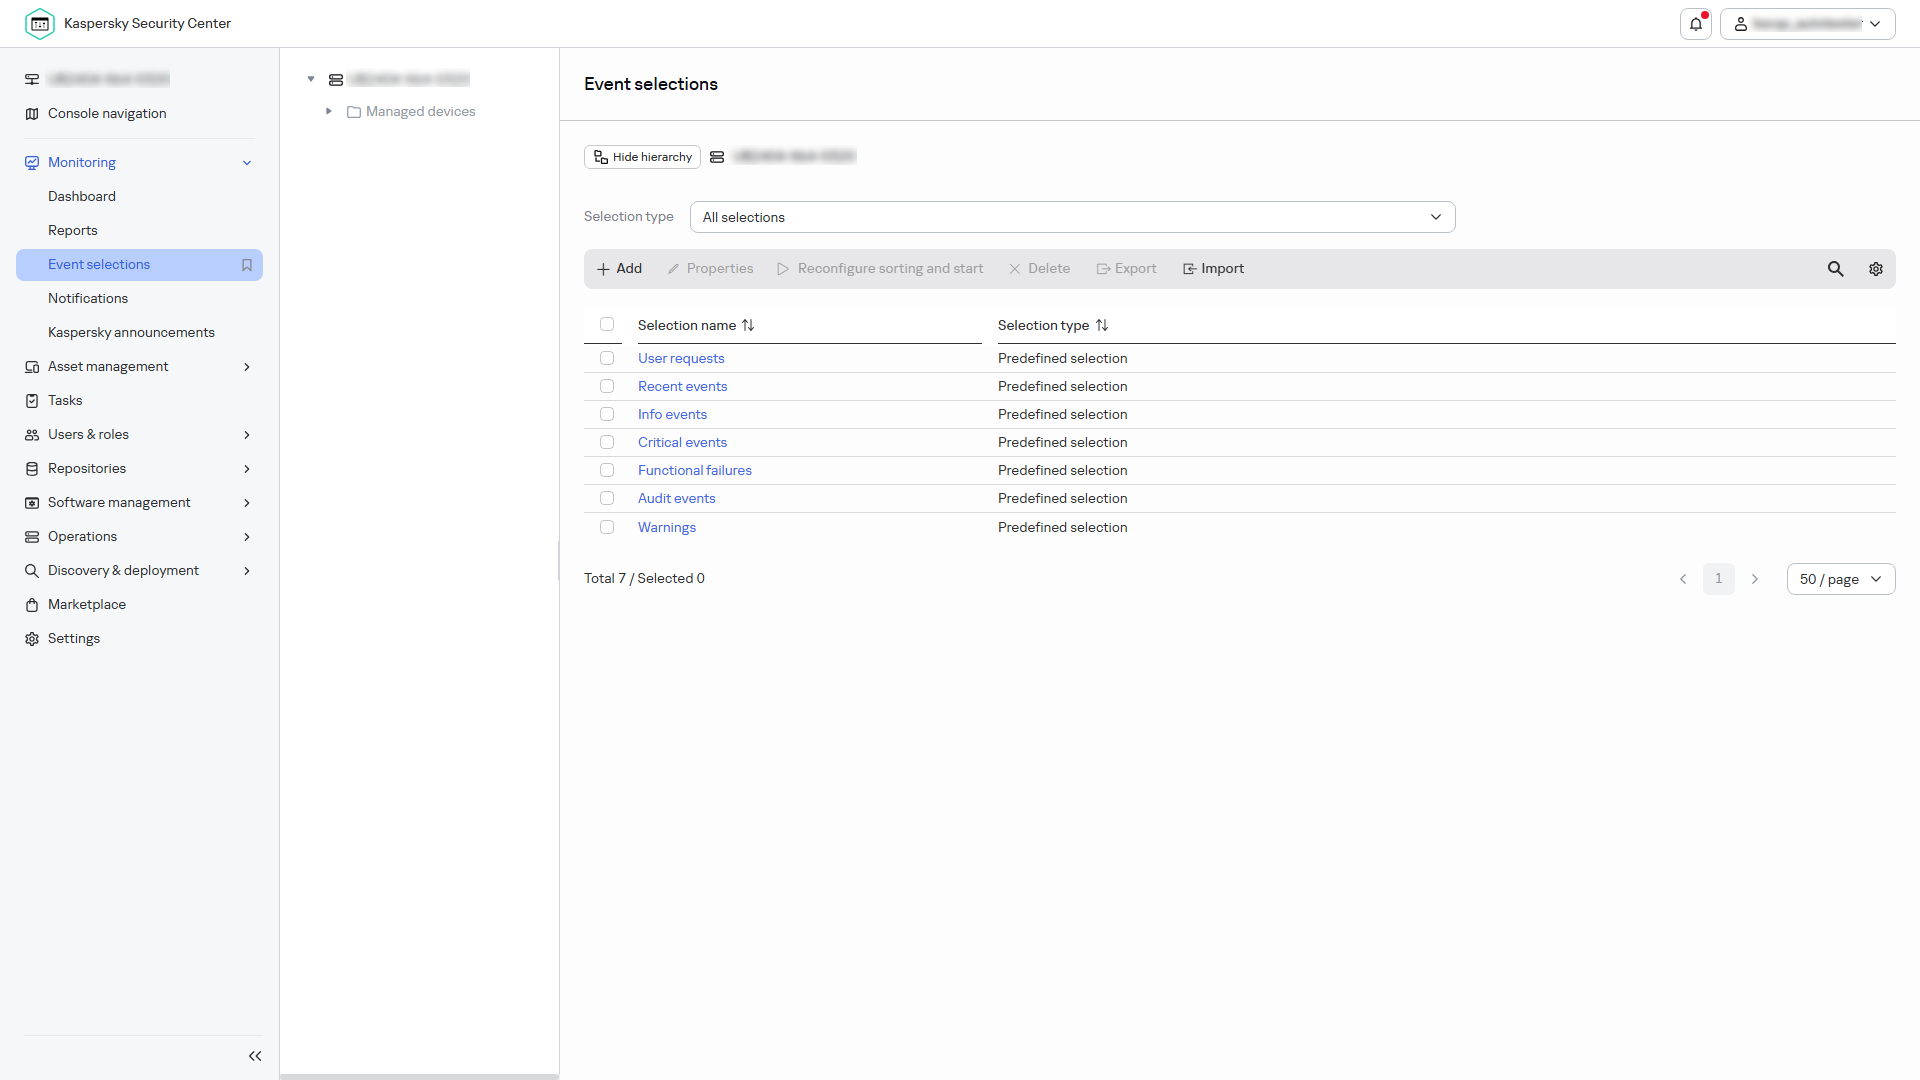Screen dimensions: 1920x1080
Task: Expand Asset management menu
Action: tap(139, 367)
